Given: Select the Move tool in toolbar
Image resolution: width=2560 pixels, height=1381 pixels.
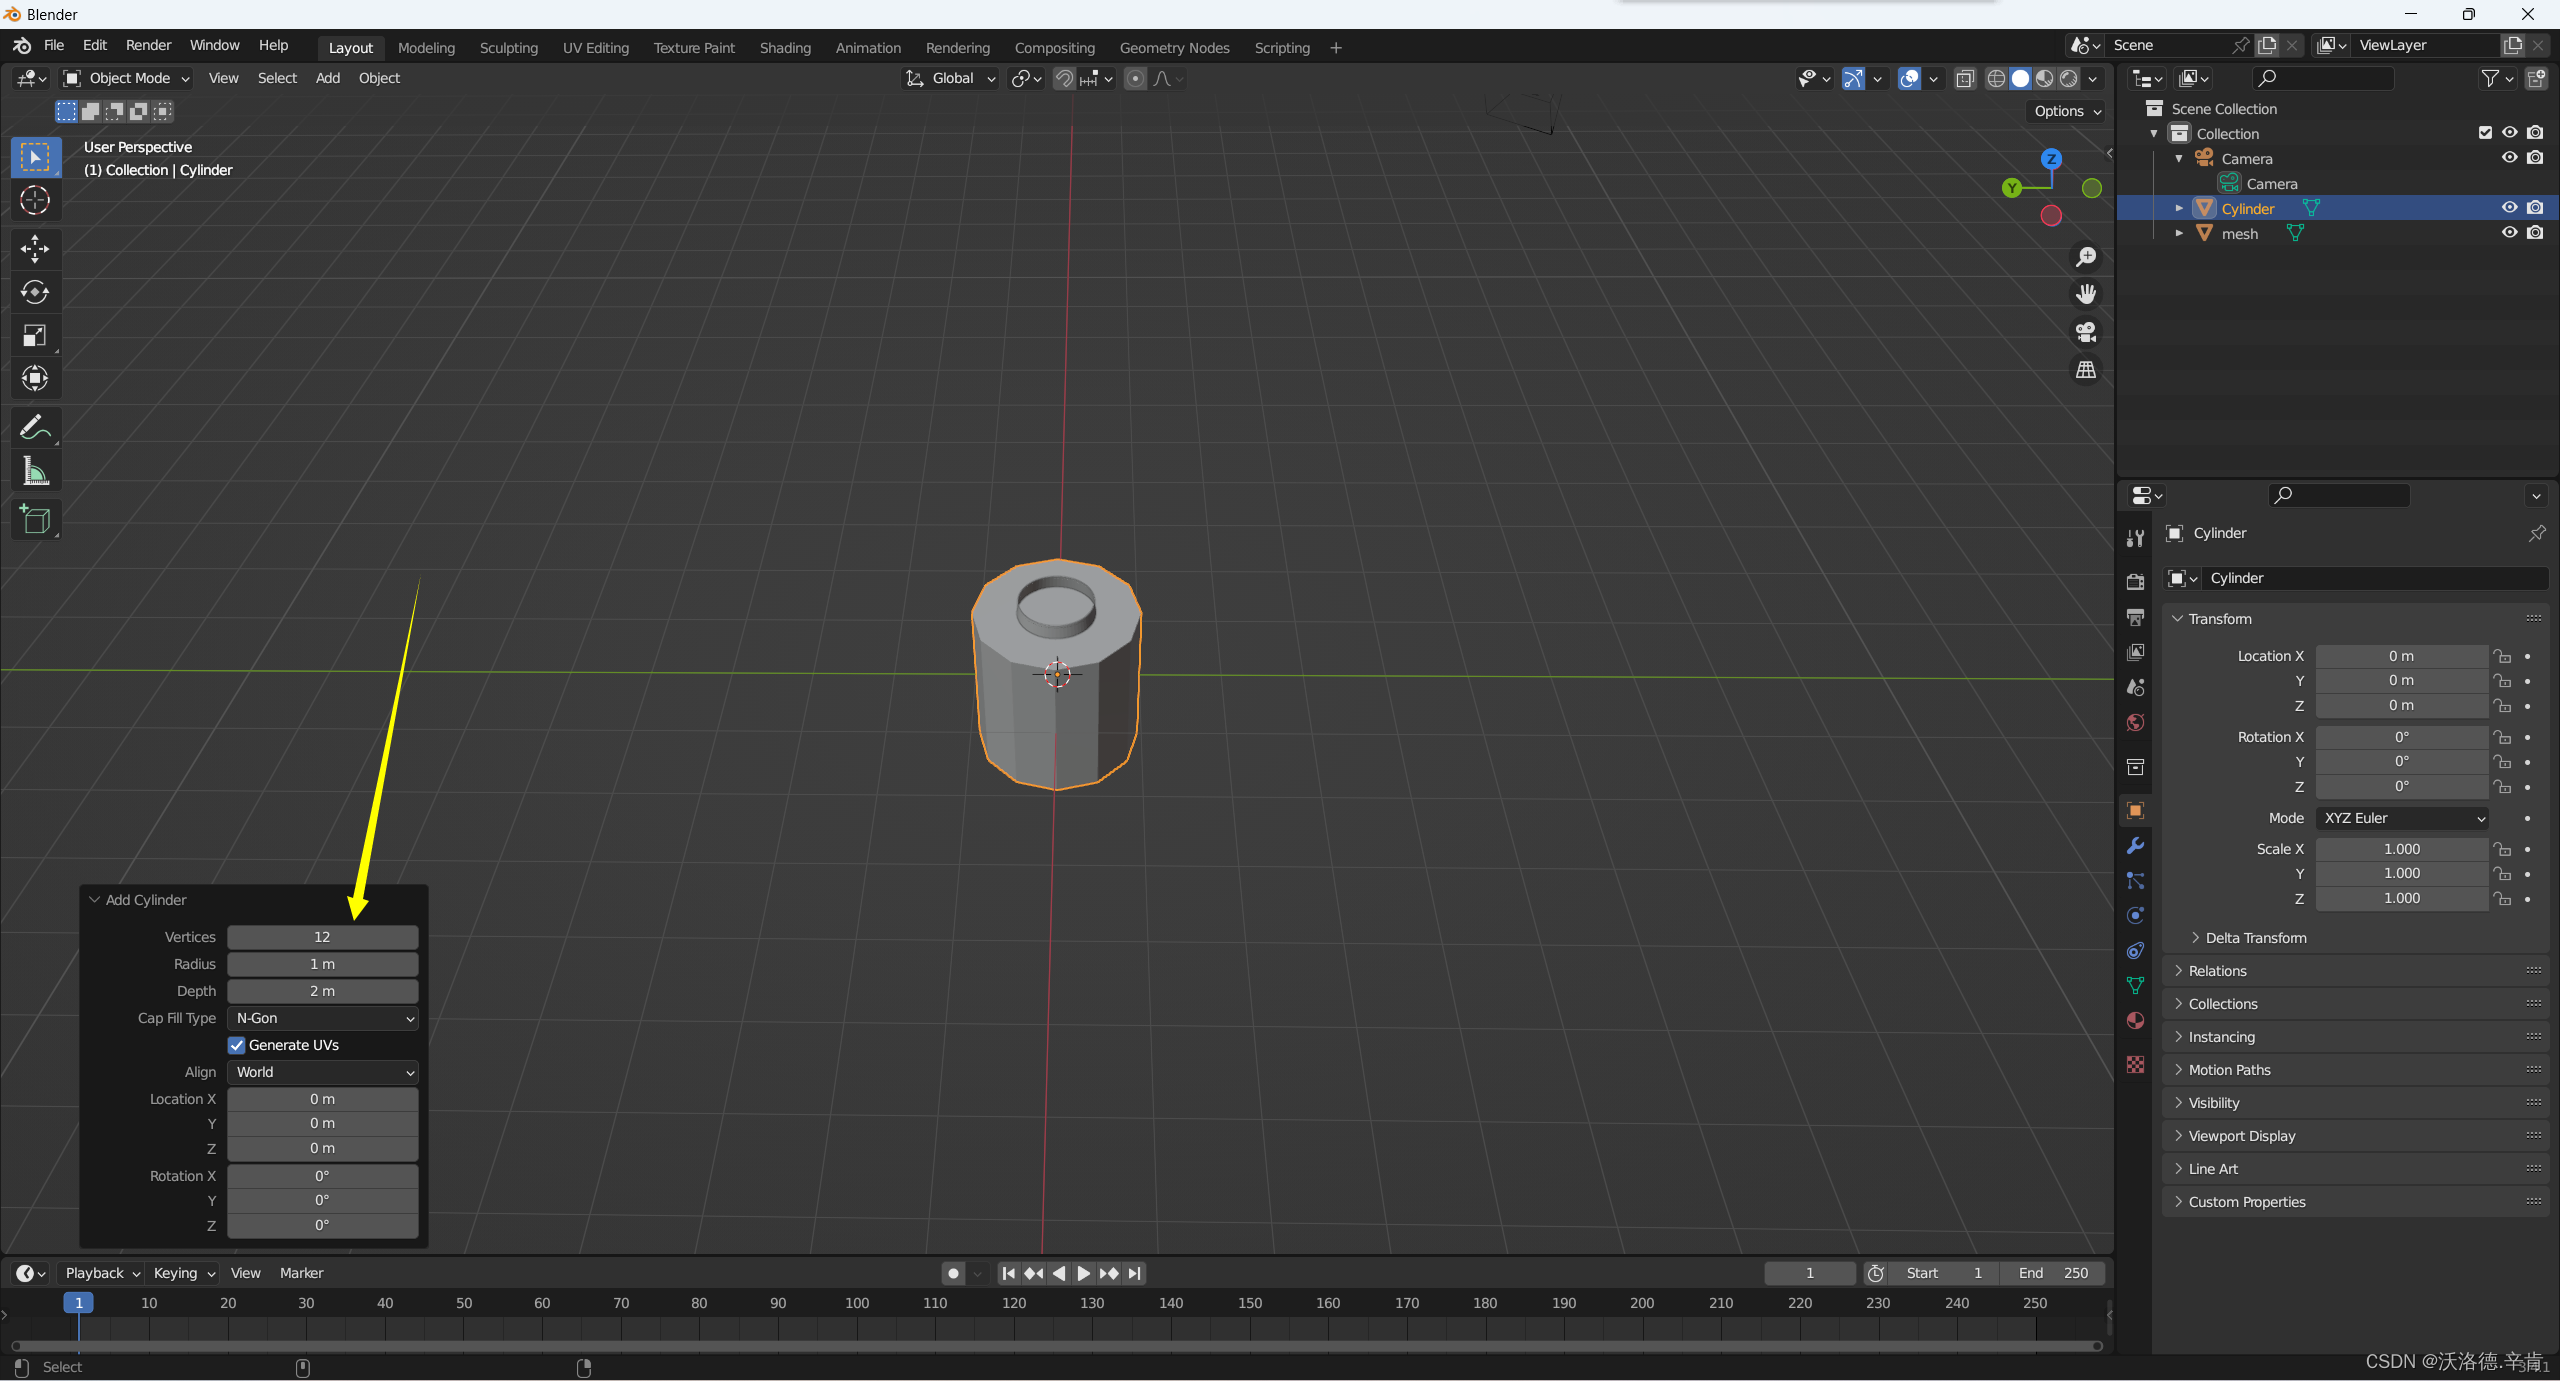Looking at the screenshot, I should [34, 247].
